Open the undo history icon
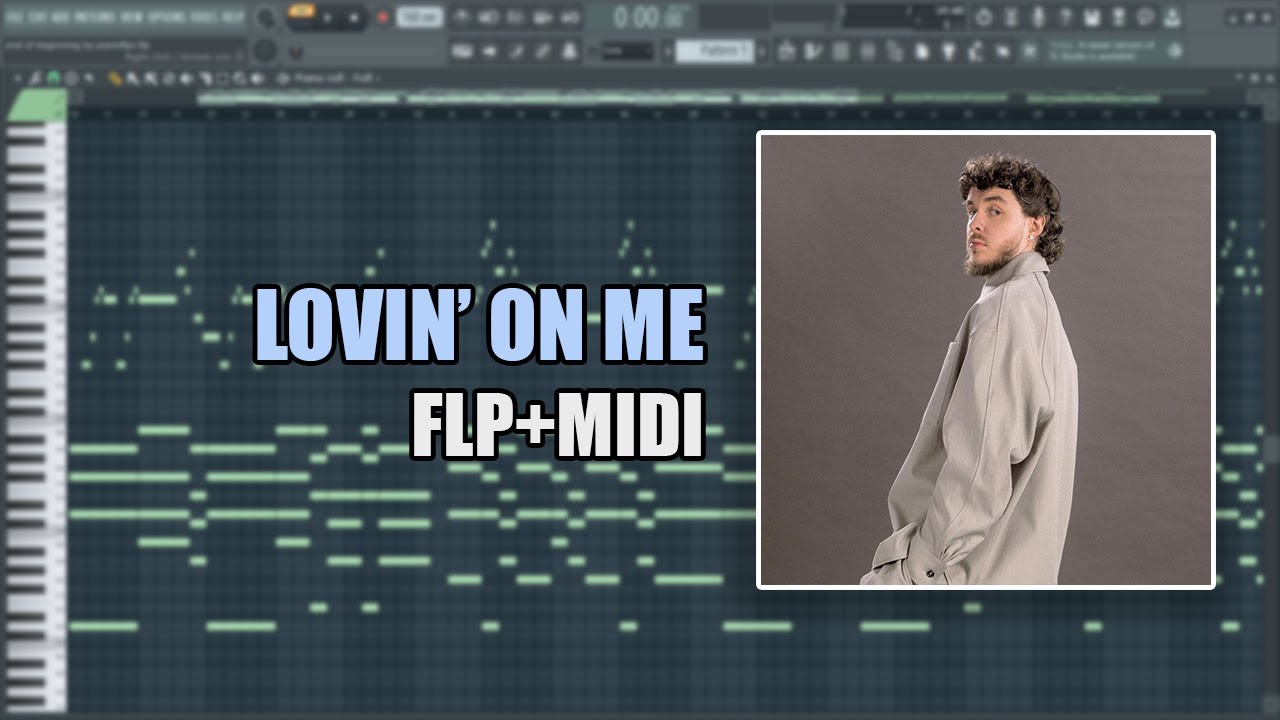 coord(982,18)
